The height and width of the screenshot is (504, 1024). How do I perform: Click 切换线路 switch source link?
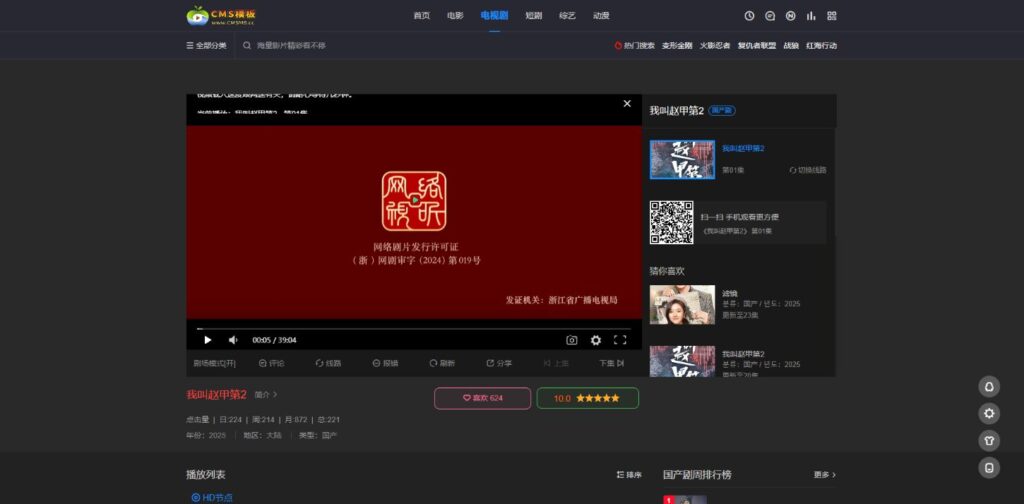click(808, 170)
